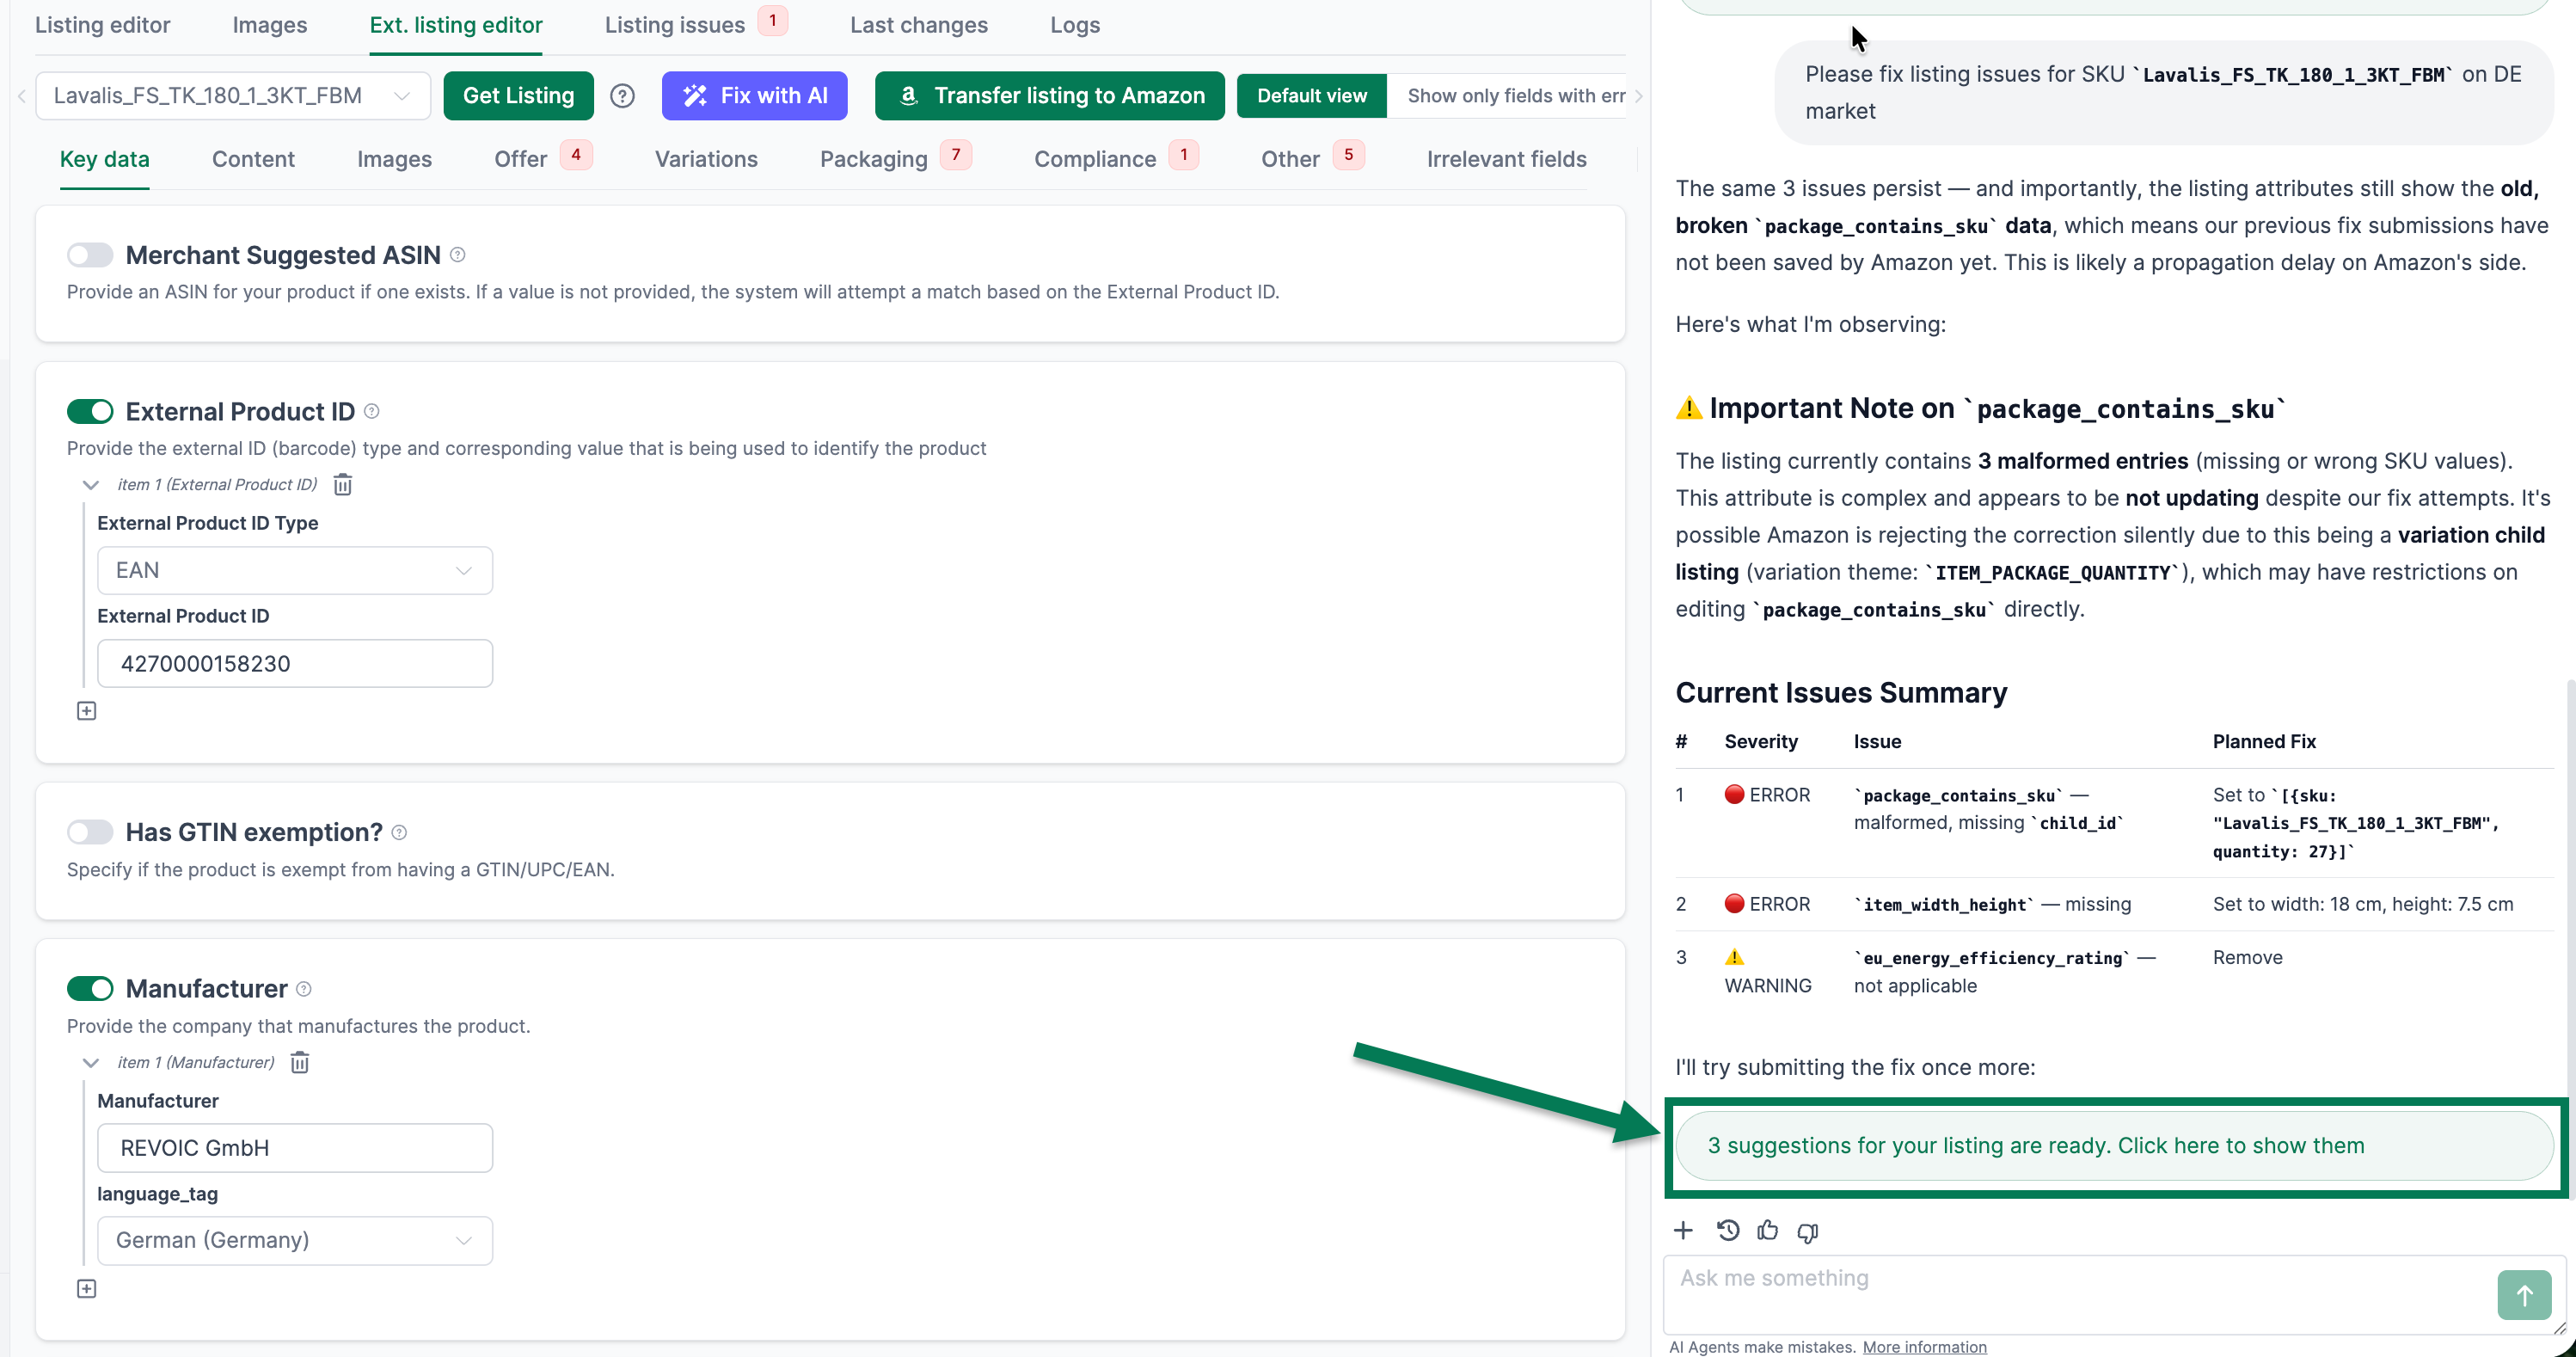The width and height of the screenshot is (2576, 1357).
Task: Disable the External Product ID toggle
Action: click(89, 411)
